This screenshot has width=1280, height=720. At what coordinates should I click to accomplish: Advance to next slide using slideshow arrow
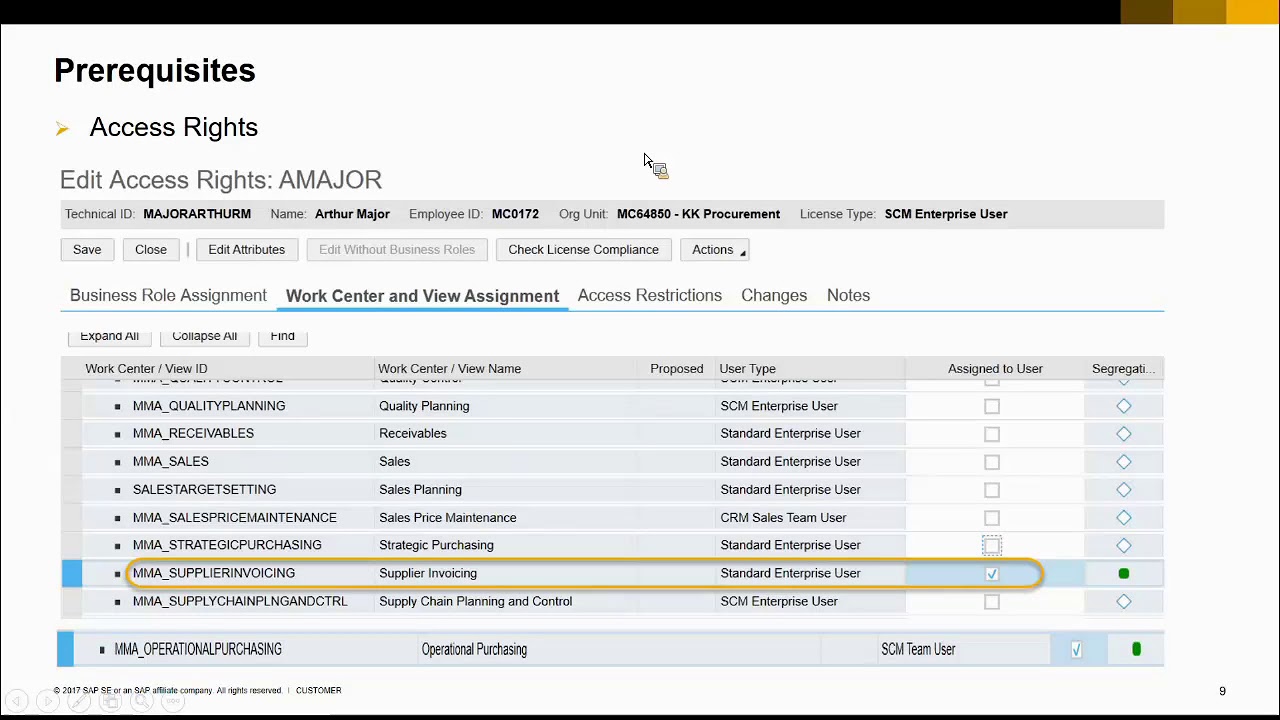click(48, 701)
